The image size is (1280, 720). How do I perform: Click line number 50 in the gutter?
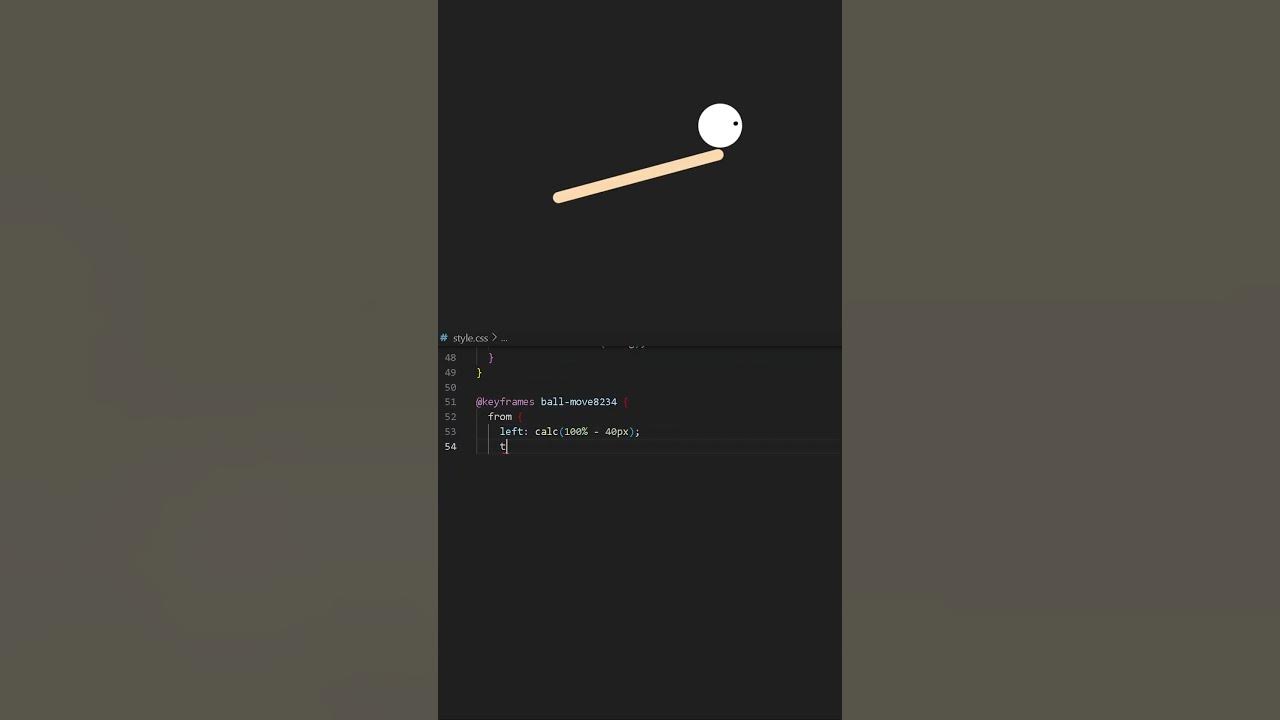450,387
